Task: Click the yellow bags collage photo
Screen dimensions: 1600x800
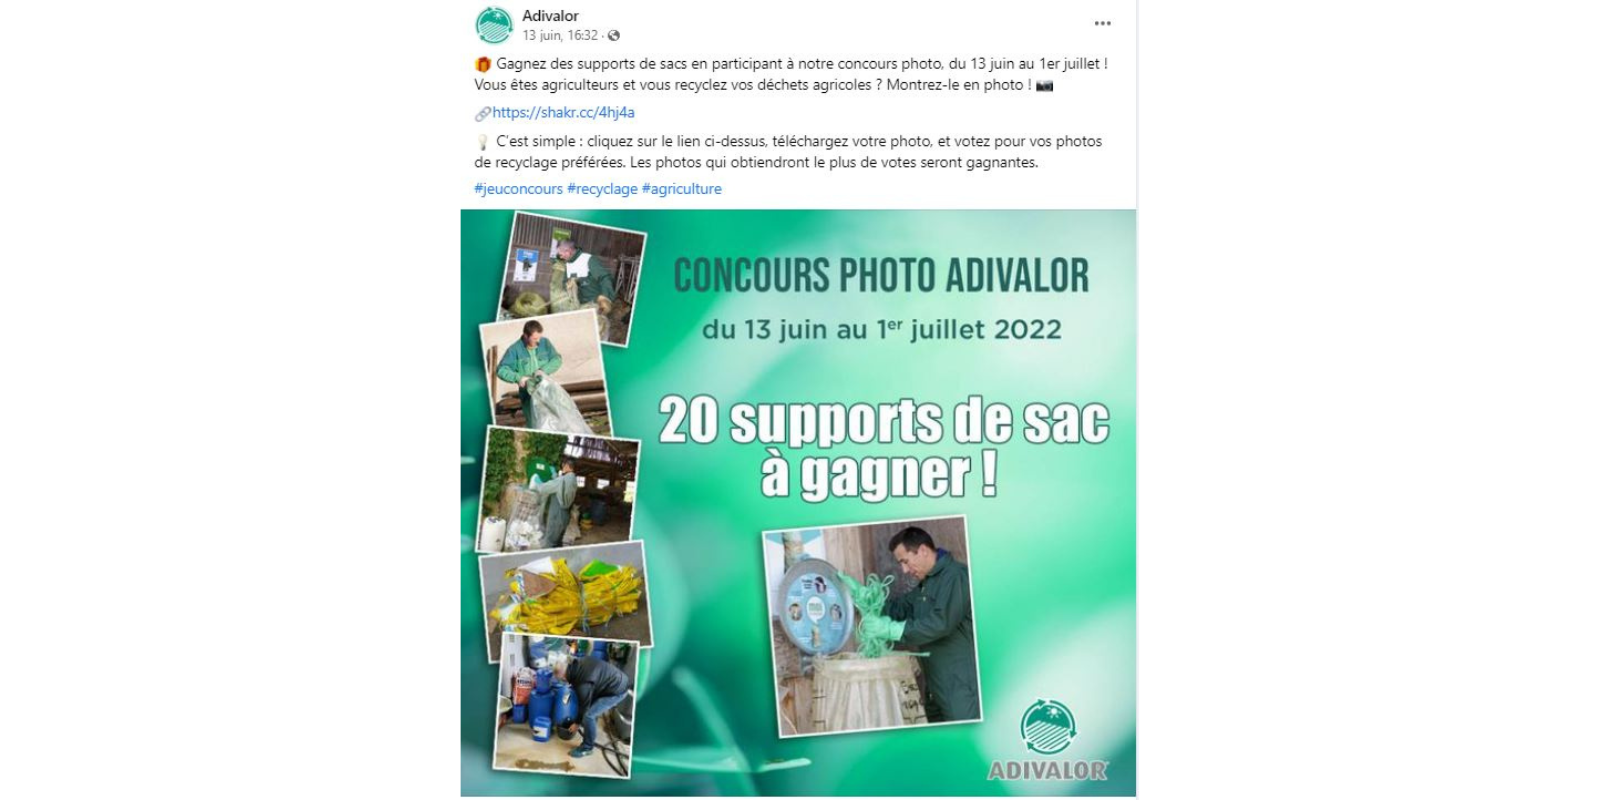Action: point(566,600)
